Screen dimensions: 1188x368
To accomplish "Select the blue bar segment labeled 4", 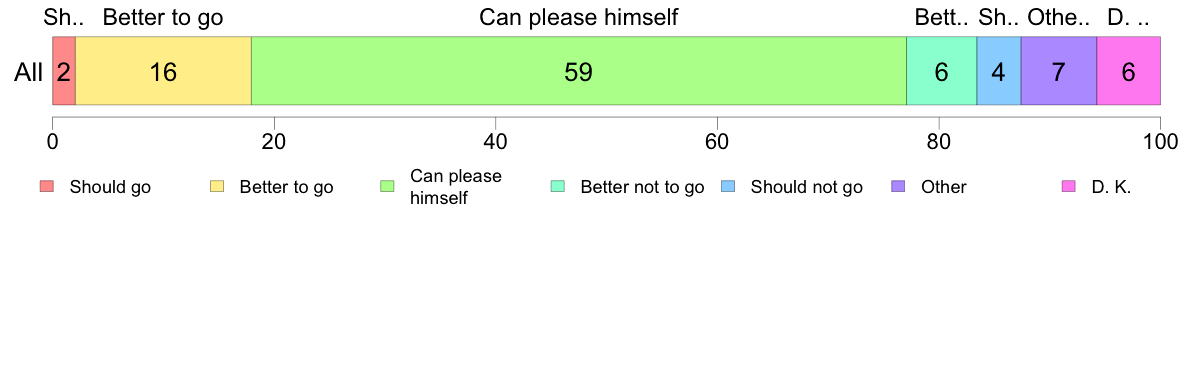I will (999, 70).
